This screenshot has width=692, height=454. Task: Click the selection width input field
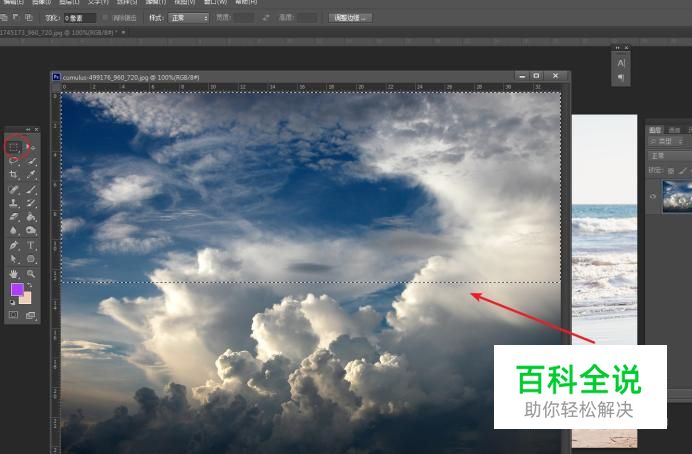point(244,18)
